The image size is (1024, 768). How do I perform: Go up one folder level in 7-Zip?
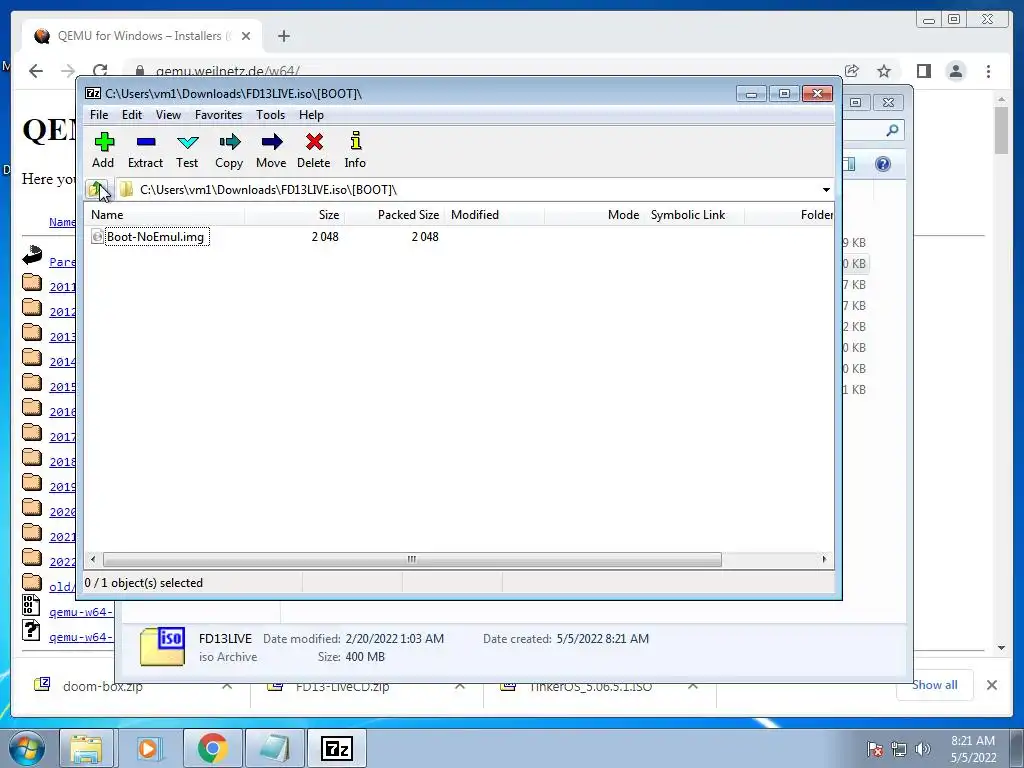[x=97, y=189]
